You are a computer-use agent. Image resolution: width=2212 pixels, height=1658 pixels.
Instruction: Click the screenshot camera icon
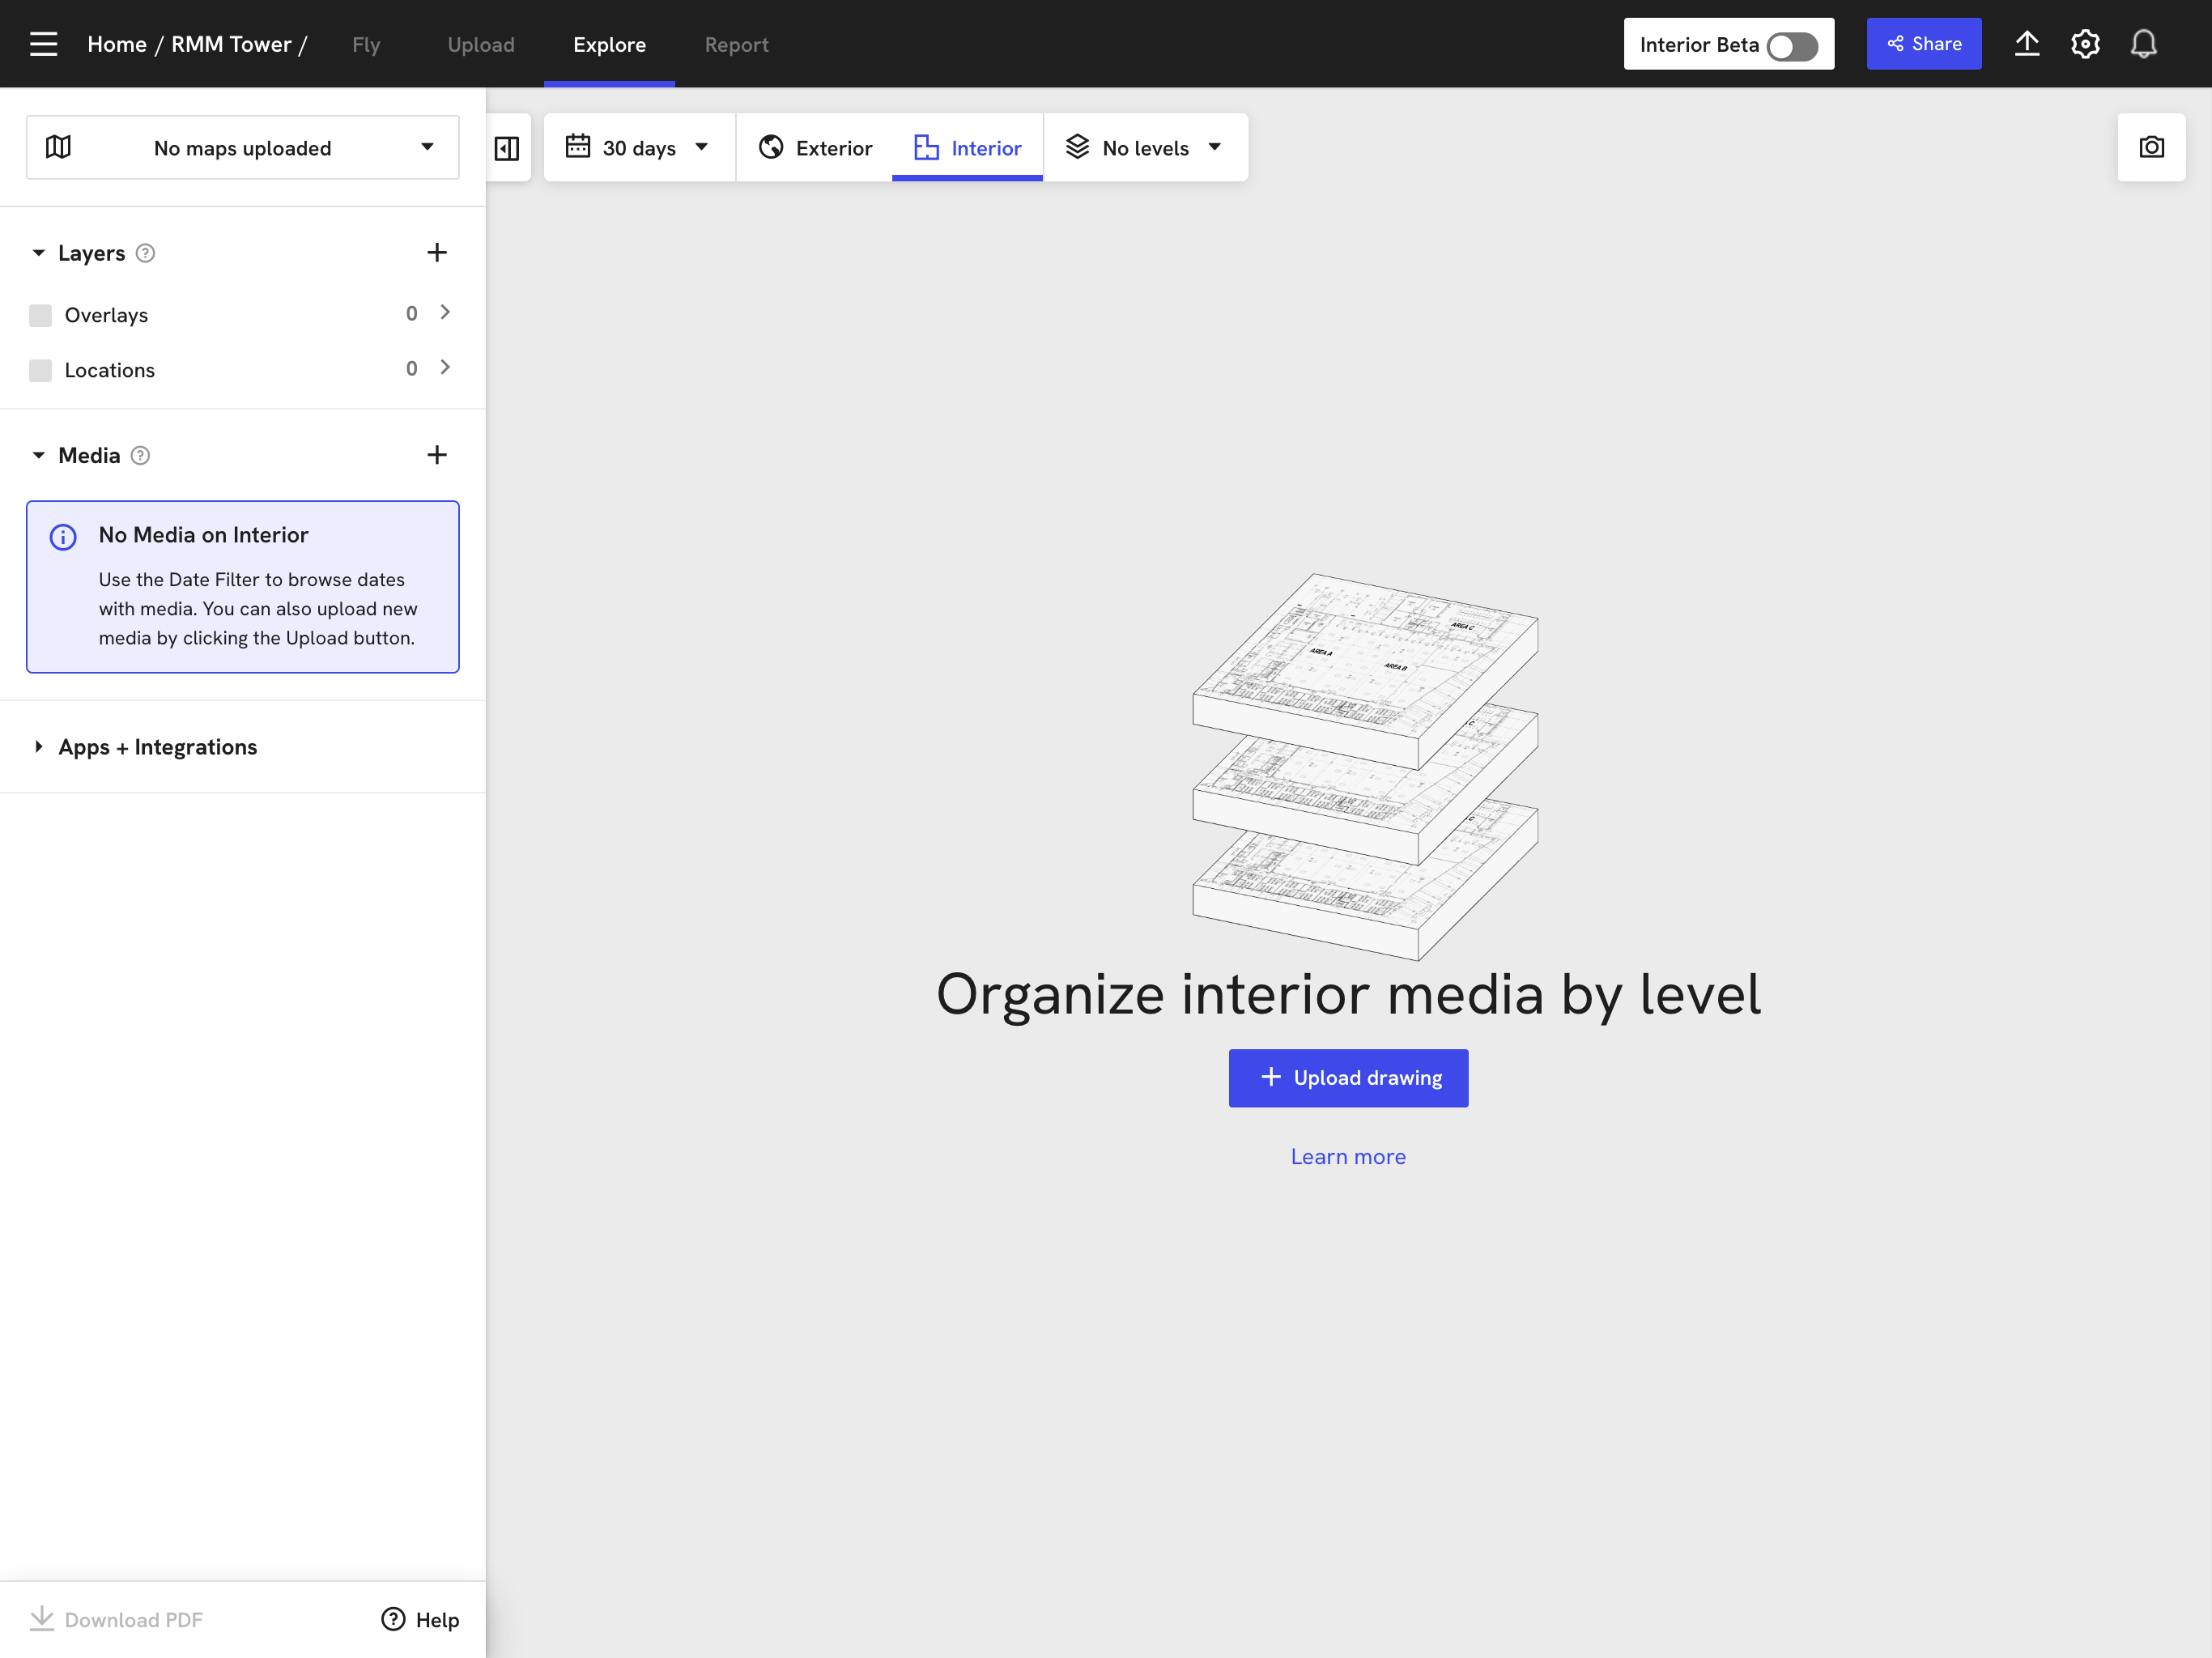click(2151, 148)
